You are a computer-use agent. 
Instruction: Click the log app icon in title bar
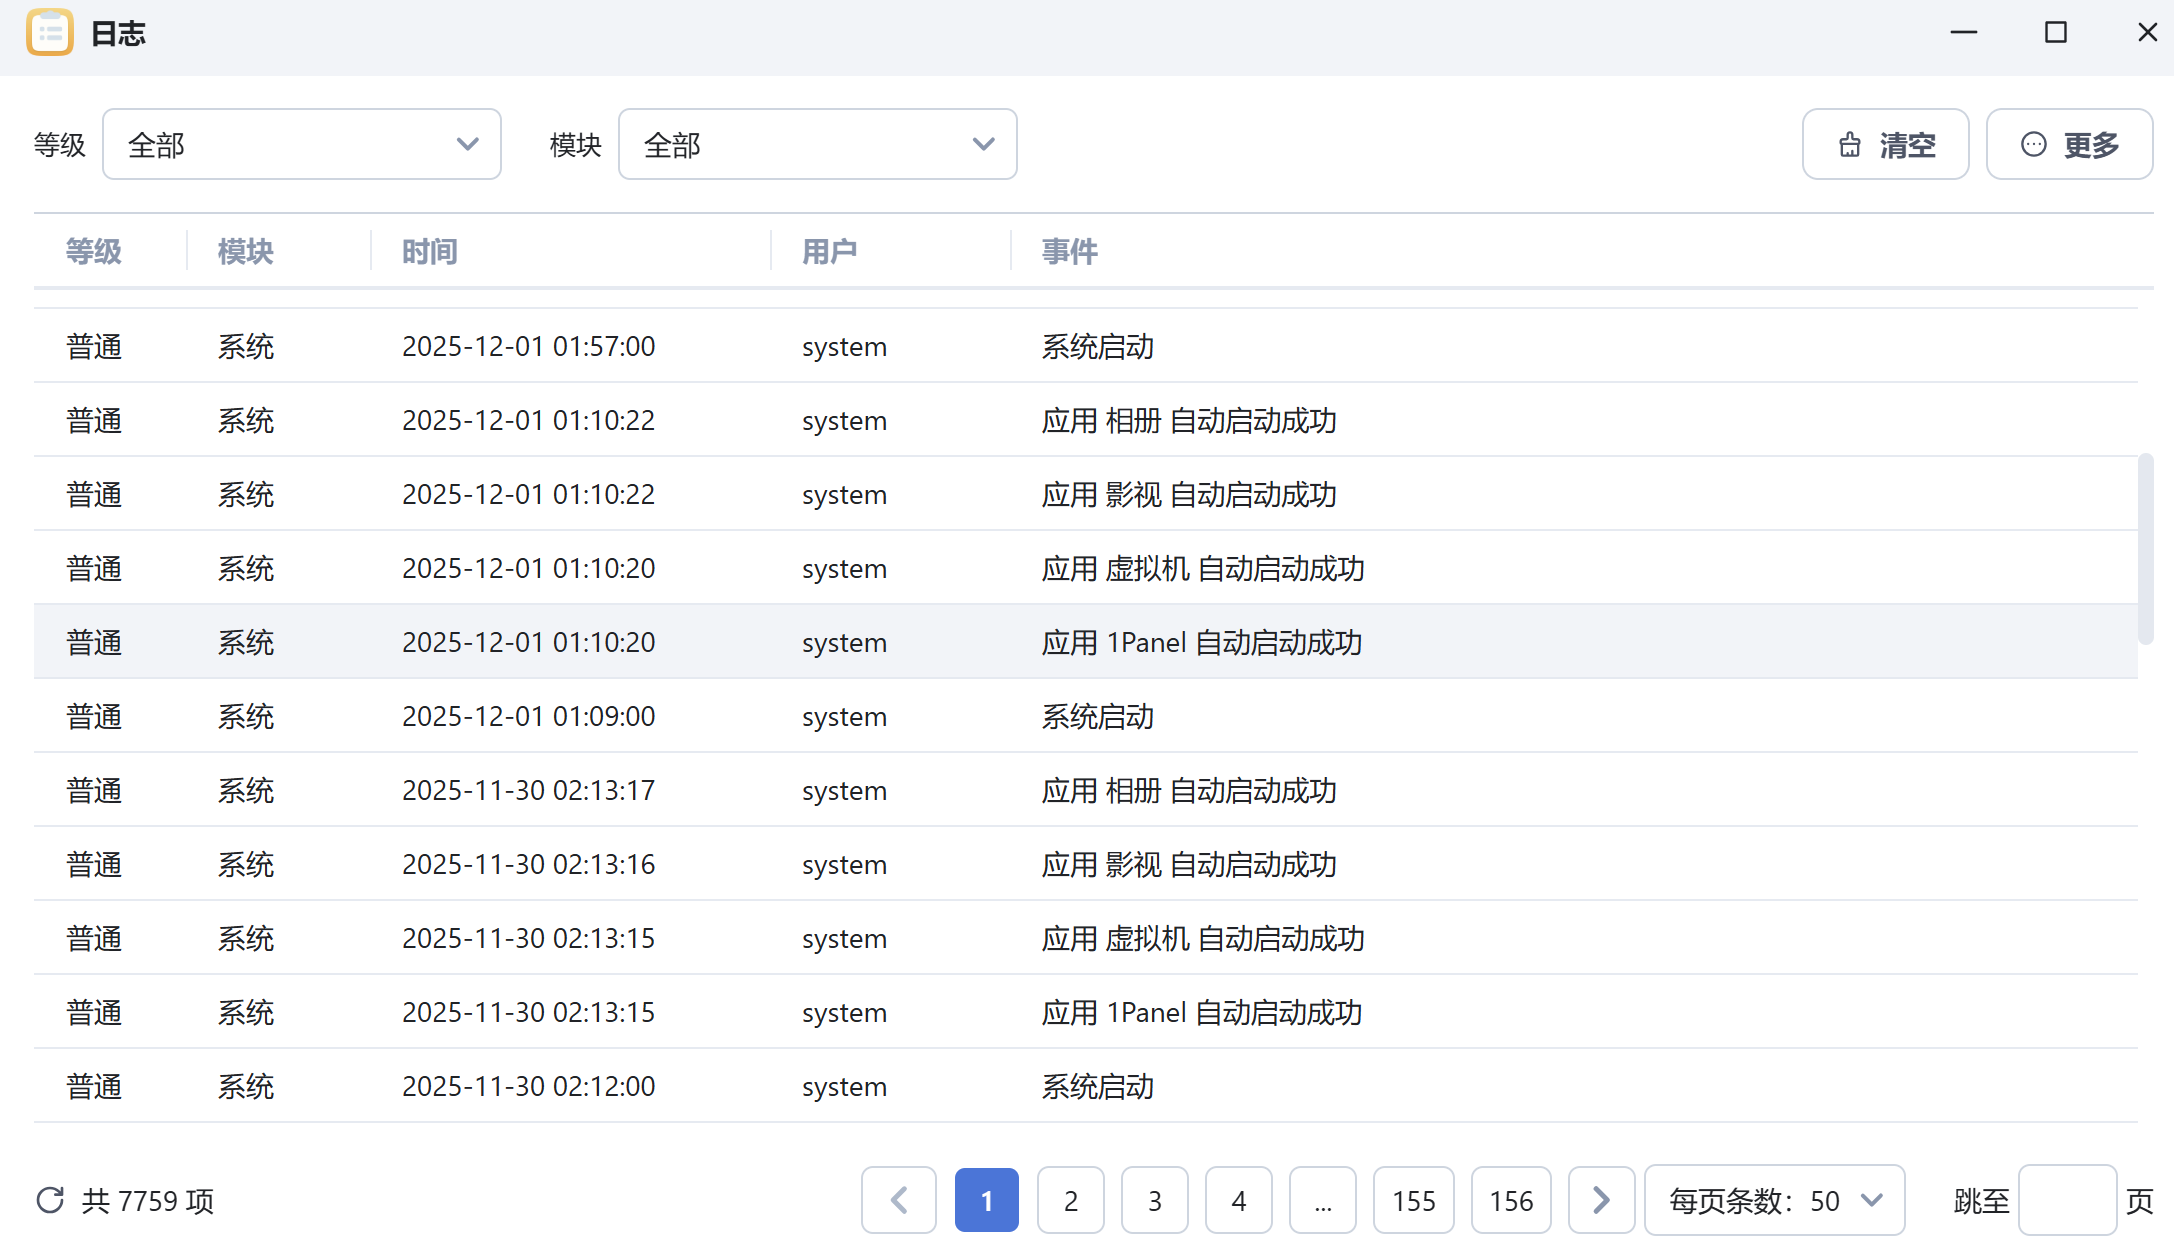click(50, 32)
